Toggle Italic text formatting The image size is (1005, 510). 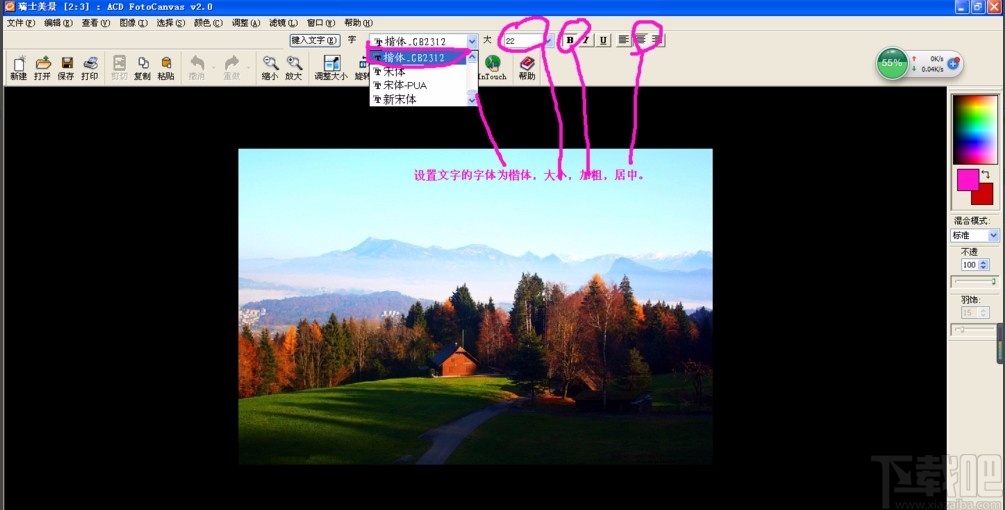(586, 40)
